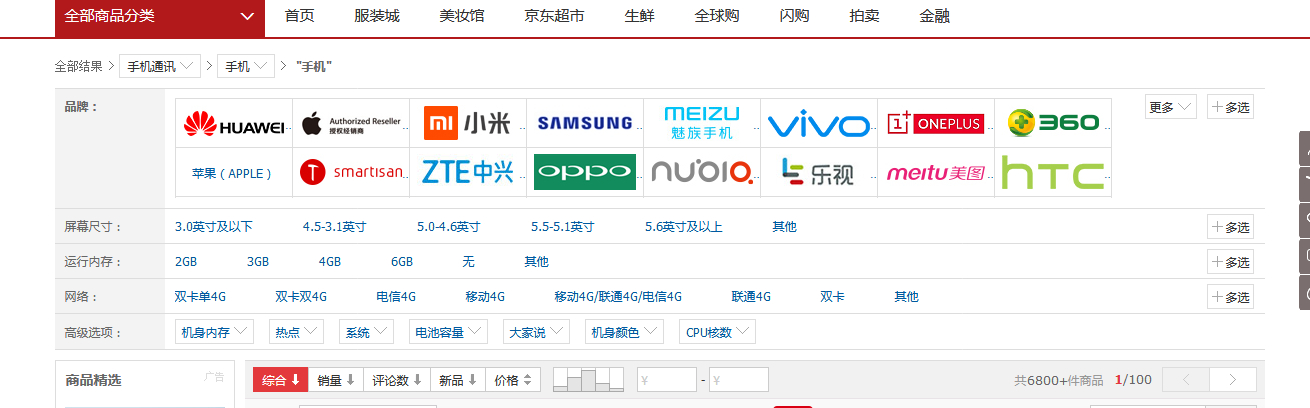
Task: Go to next results page arrow
Action: pyautogui.click(x=1232, y=380)
